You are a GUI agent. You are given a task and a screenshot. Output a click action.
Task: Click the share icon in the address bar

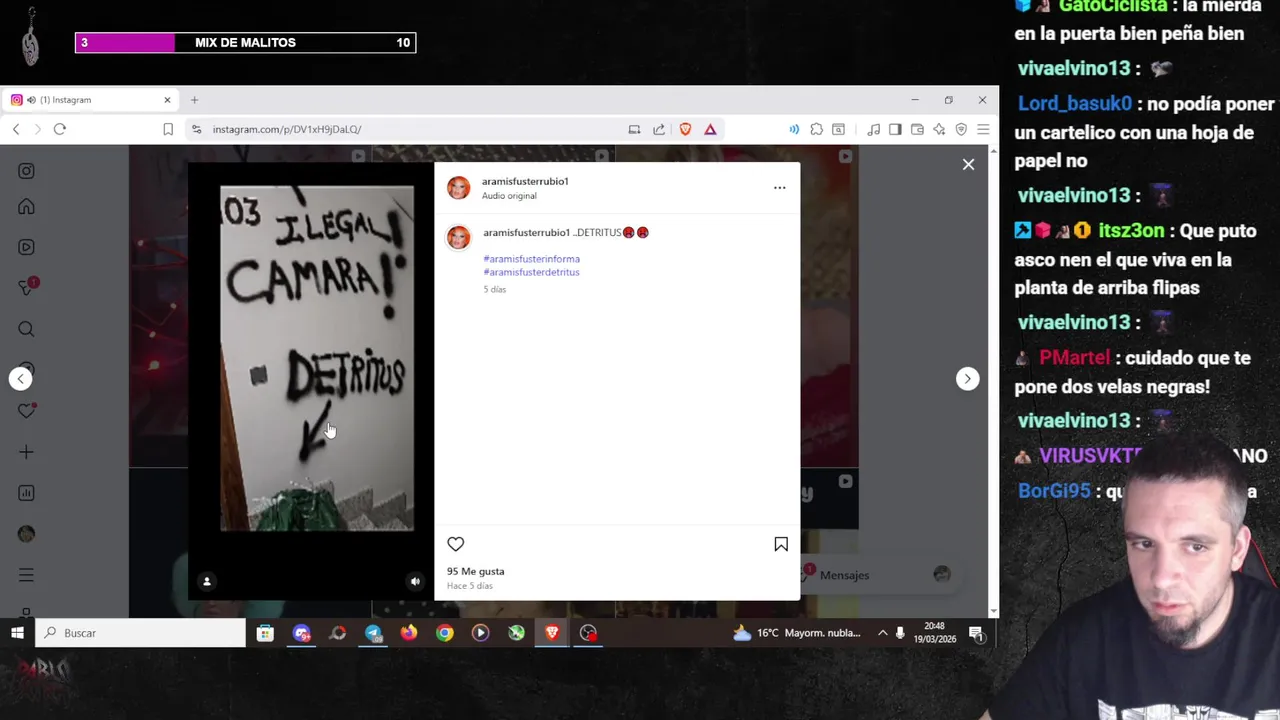(x=659, y=129)
